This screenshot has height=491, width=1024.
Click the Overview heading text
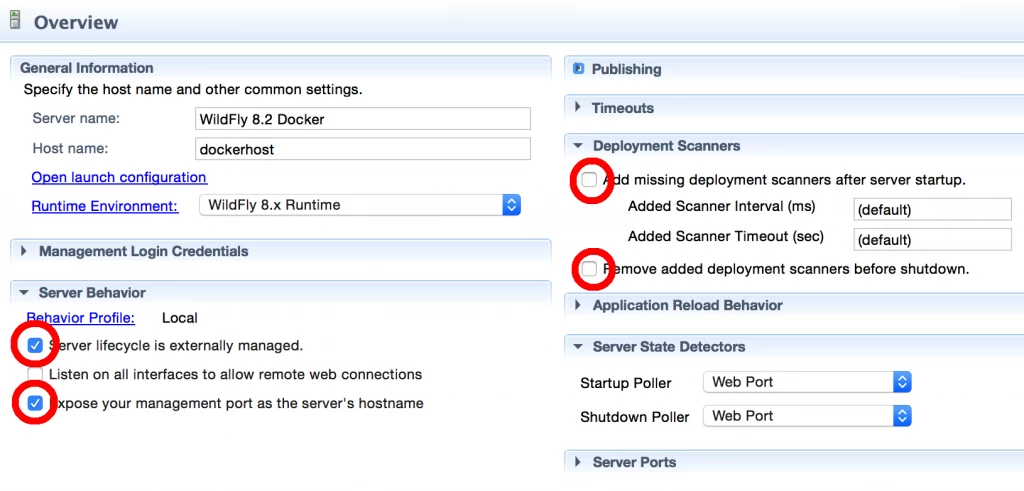[76, 22]
